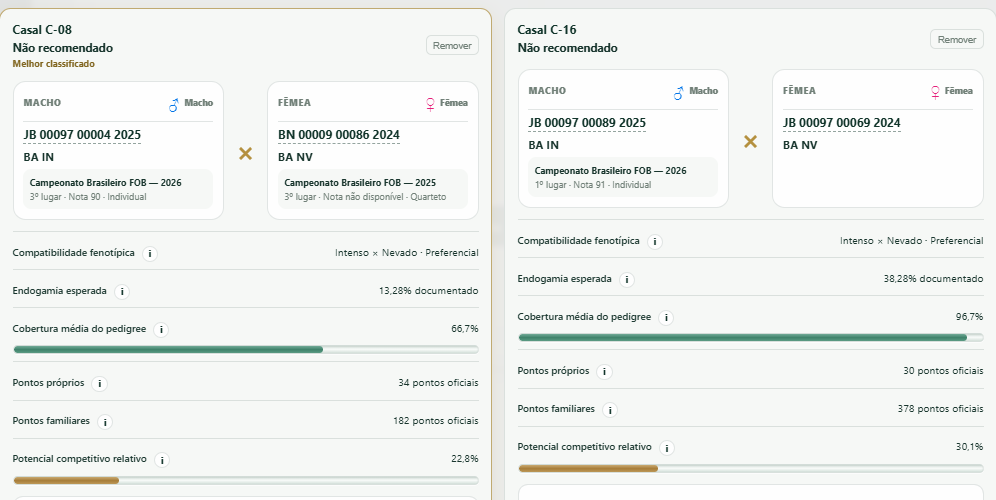996x500 pixels.
Task: Click the 66,7% pedigree coverage bar
Action: (x=246, y=349)
